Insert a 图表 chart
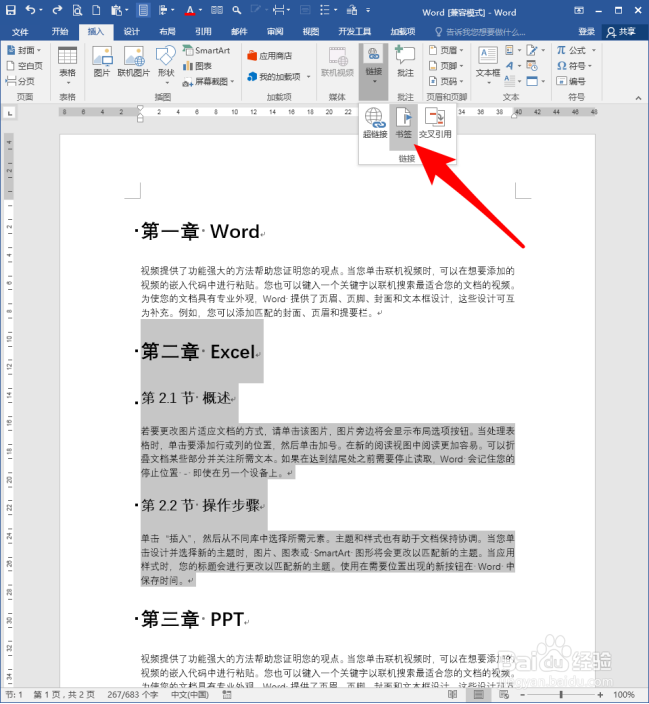 click(197, 66)
